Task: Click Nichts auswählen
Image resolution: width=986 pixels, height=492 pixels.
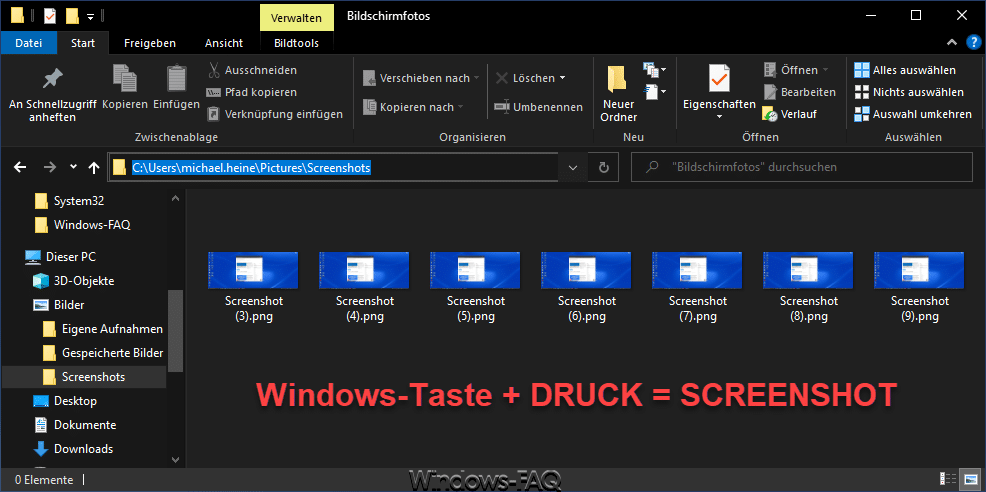Action: [909, 92]
